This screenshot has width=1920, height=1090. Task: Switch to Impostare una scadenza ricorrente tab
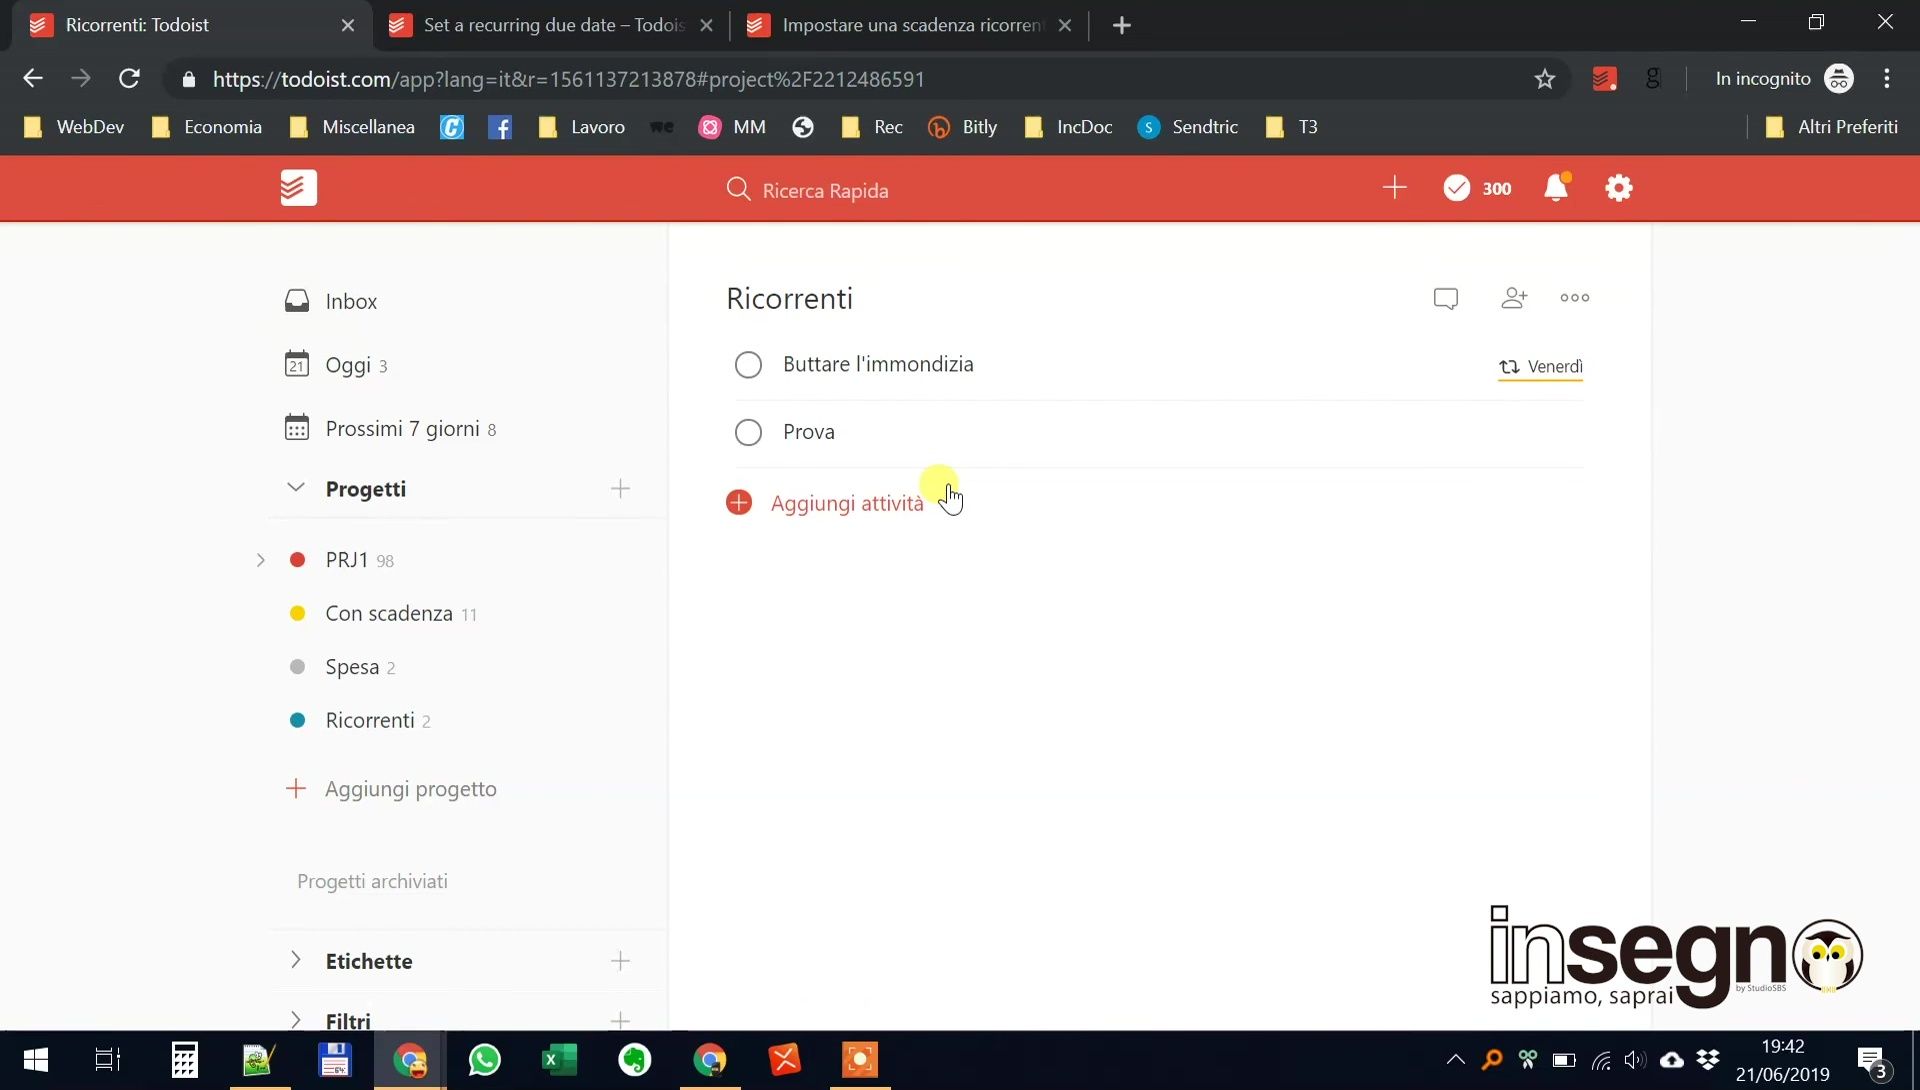pyautogui.click(x=909, y=25)
